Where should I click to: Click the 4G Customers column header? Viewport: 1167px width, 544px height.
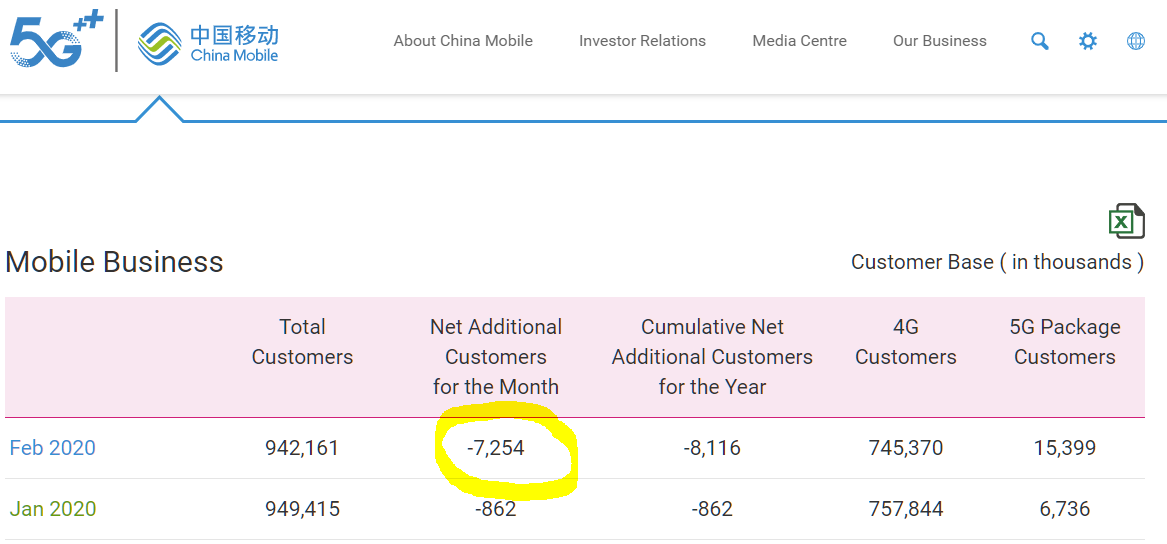point(906,342)
